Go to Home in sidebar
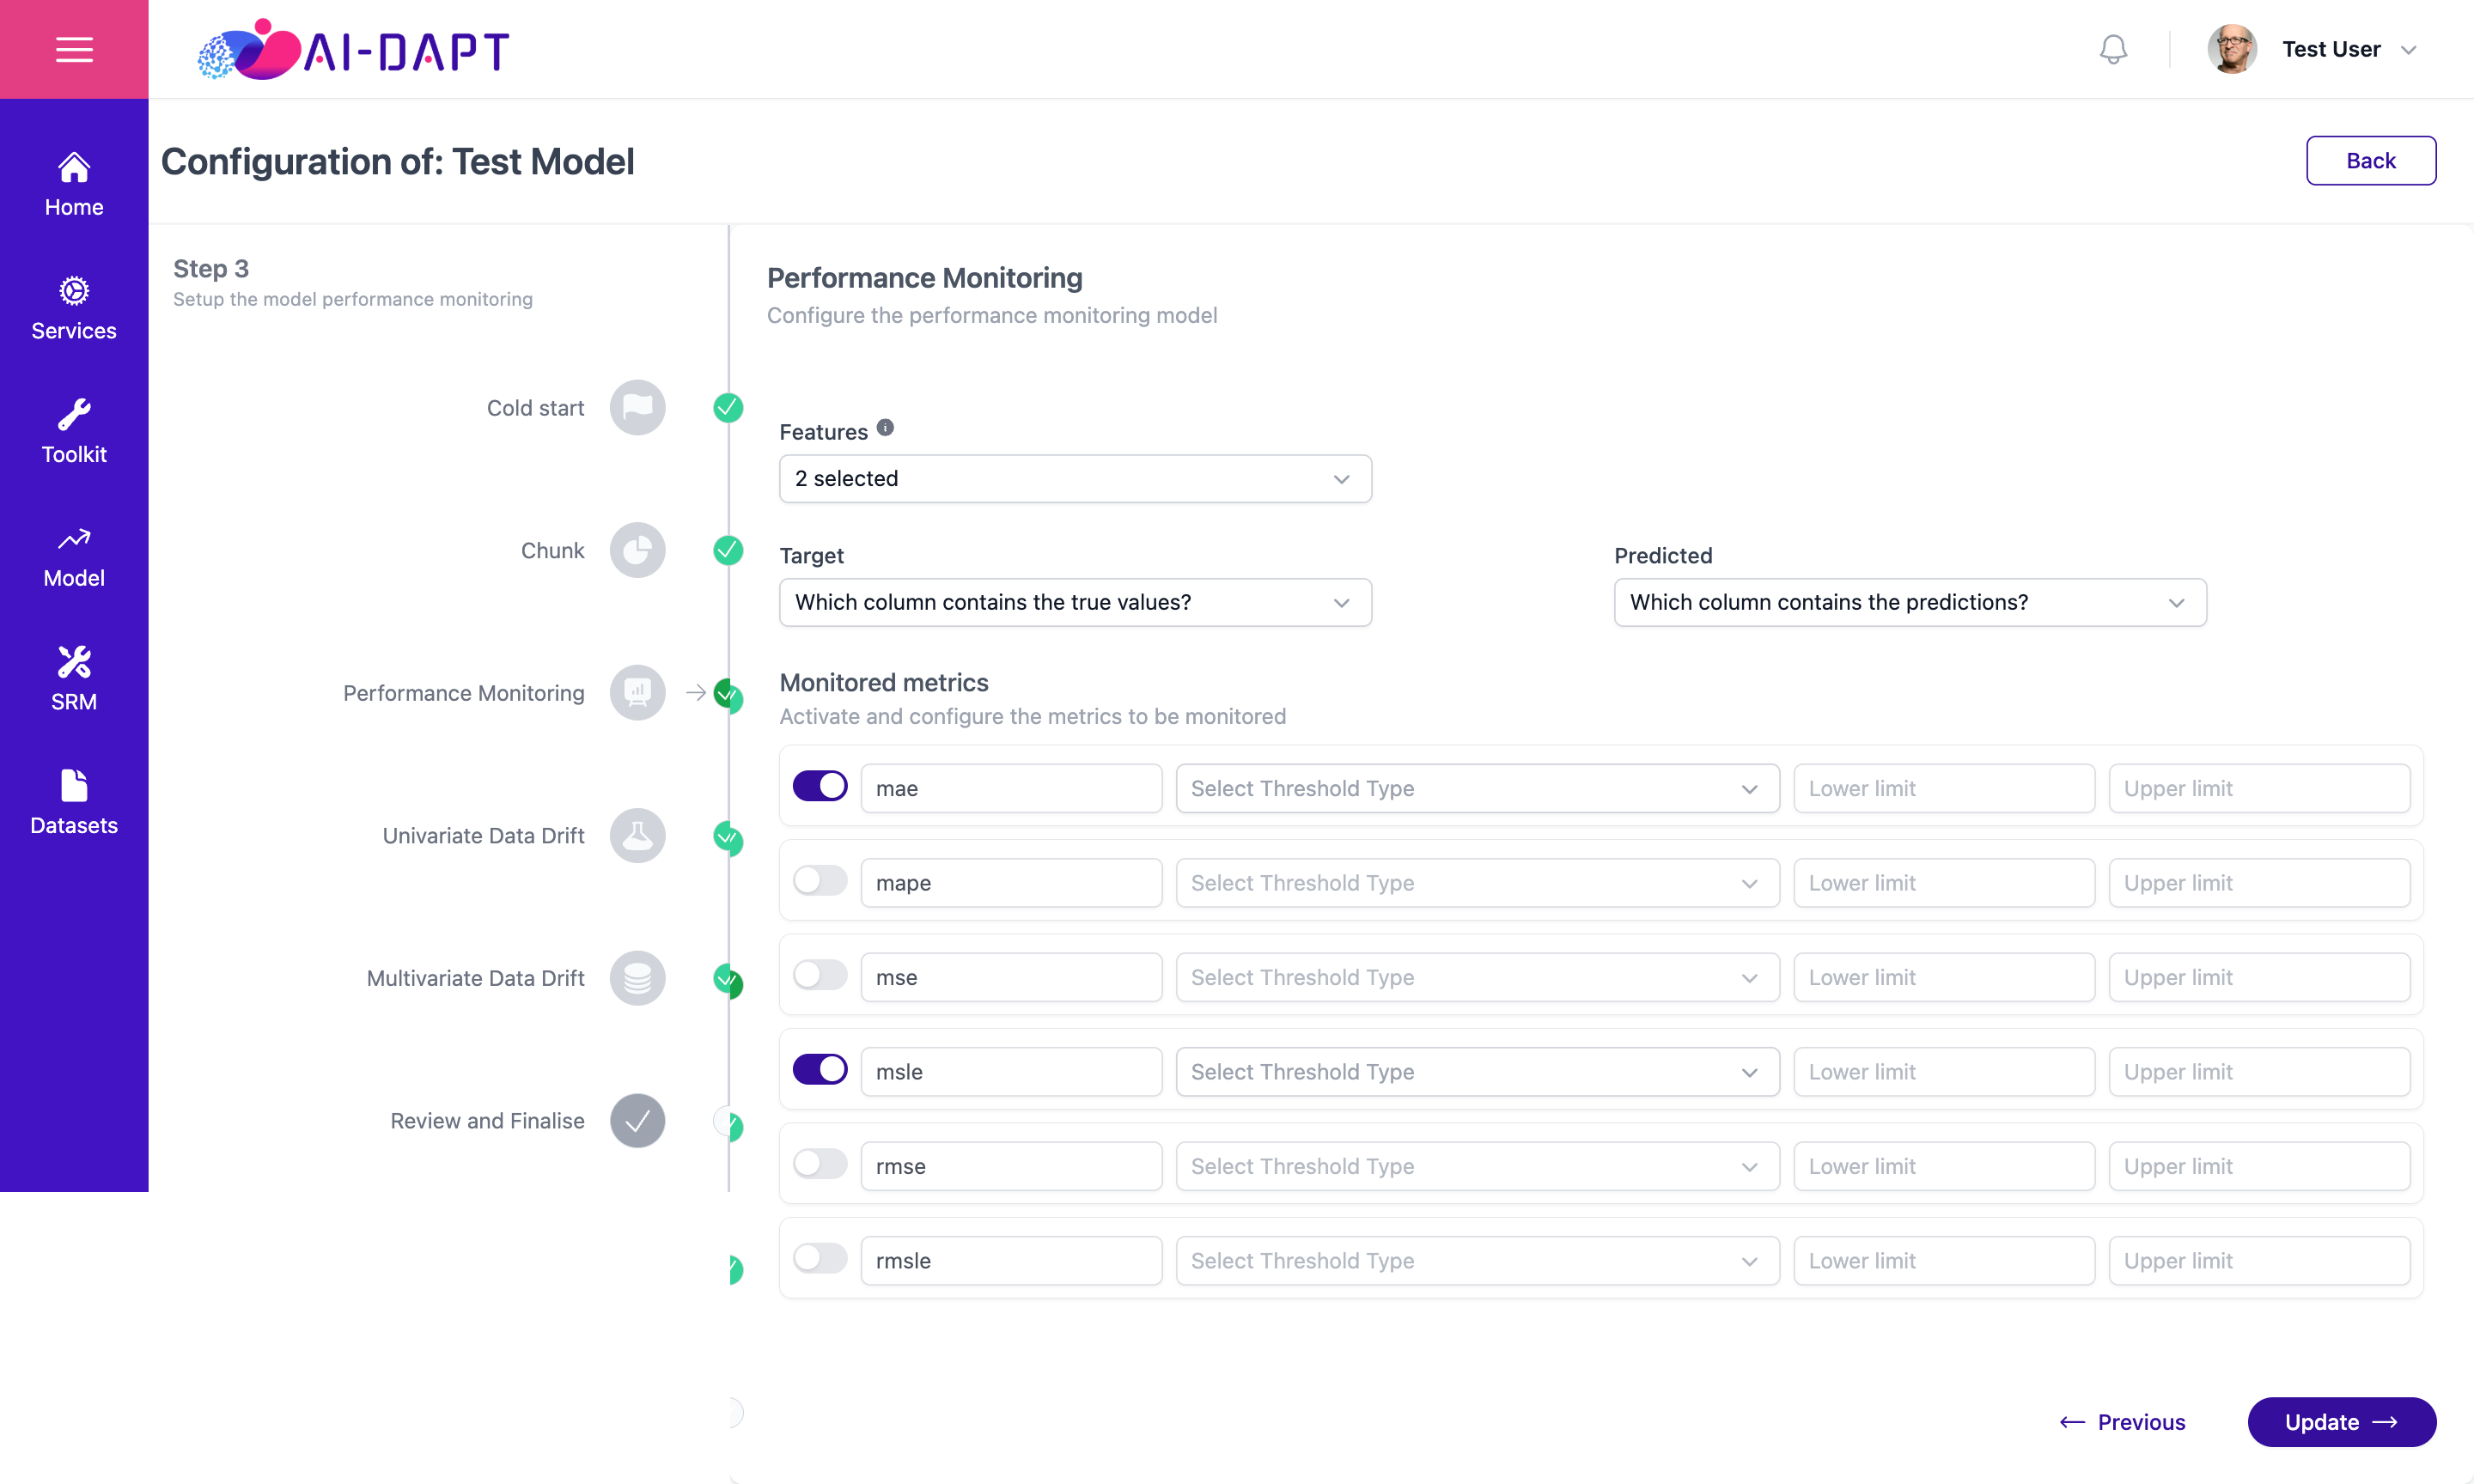The image size is (2474, 1484). coord(74,184)
